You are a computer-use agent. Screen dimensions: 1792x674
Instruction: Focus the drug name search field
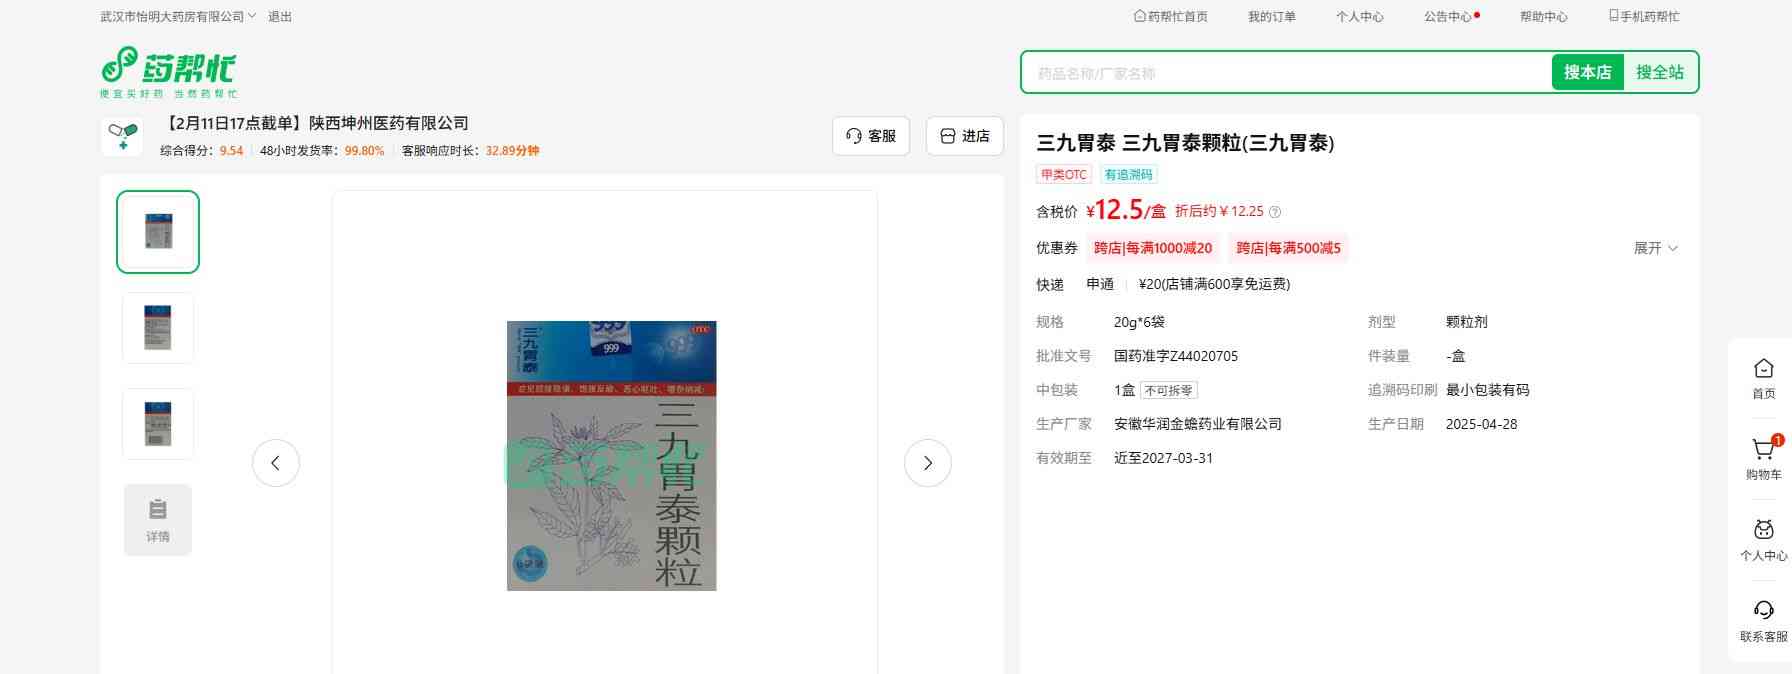tap(1285, 73)
